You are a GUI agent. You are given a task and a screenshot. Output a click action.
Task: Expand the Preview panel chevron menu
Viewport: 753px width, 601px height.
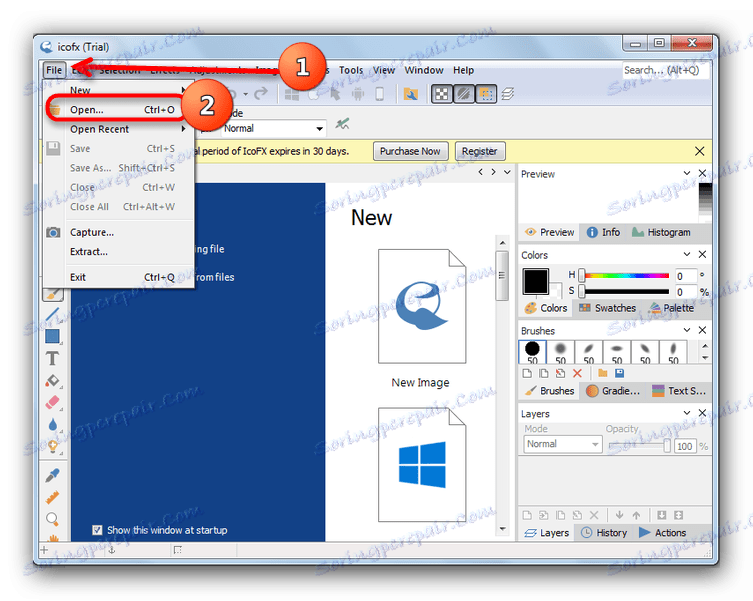coord(687,173)
